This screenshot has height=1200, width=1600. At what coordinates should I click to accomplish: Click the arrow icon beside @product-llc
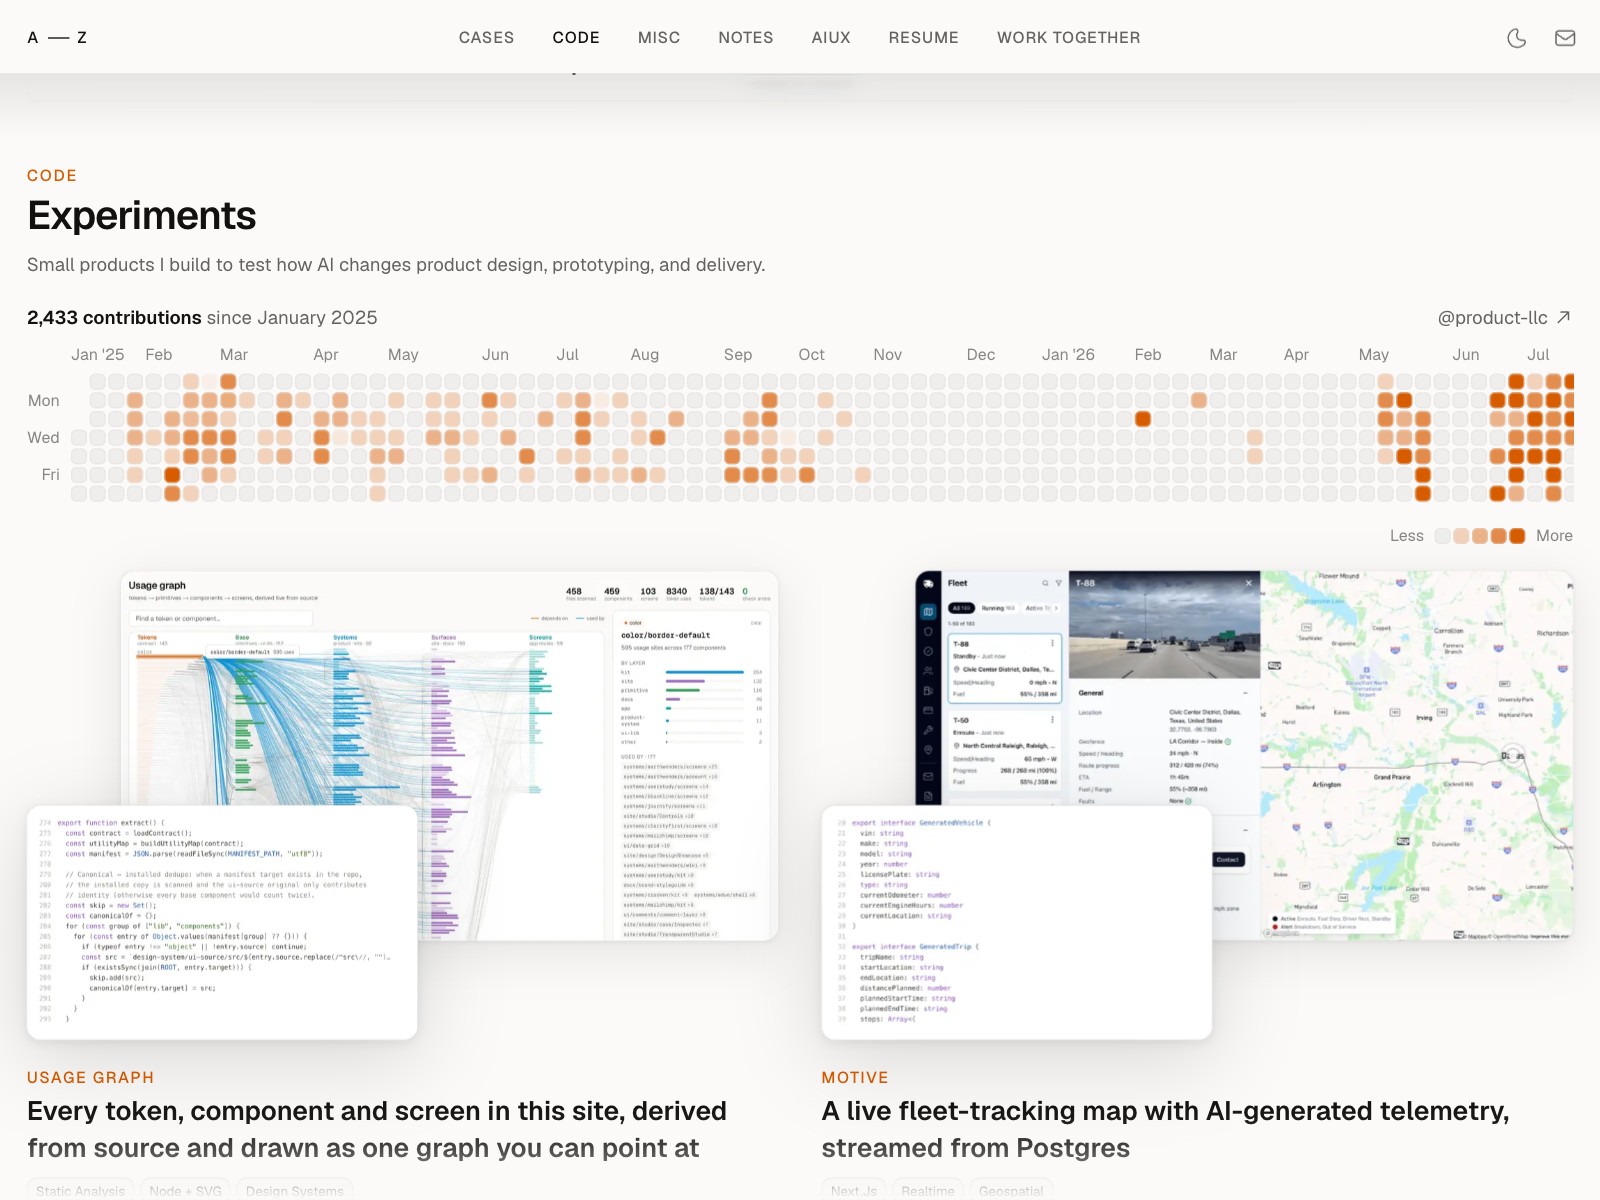[1564, 317]
